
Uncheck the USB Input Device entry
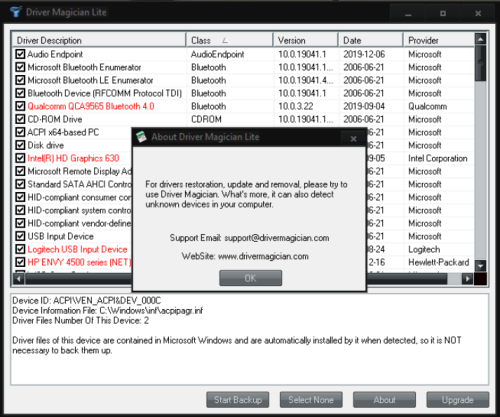[x=20, y=236]
